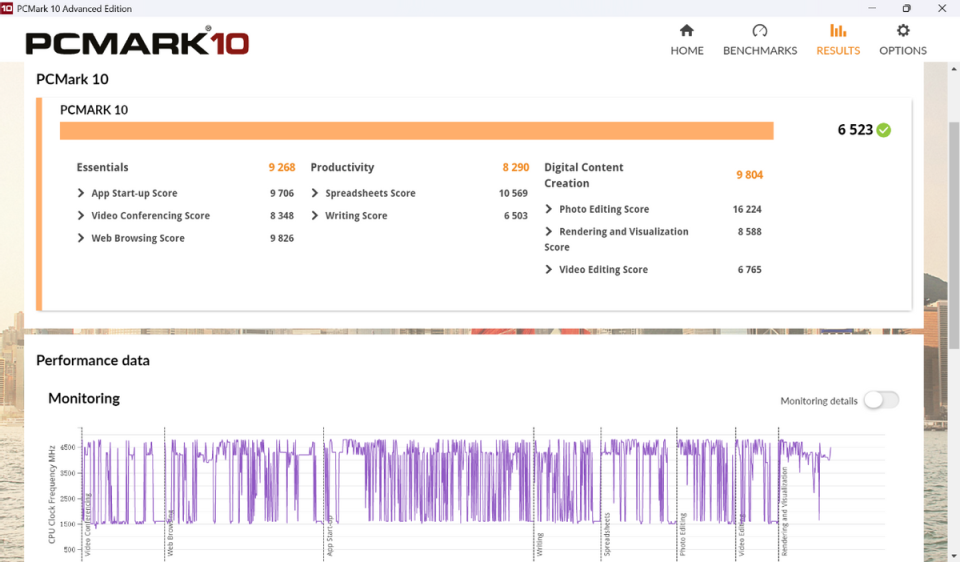960x562 pixels.
Task: Click the overall score 6 523
Action: coord(855,130)
